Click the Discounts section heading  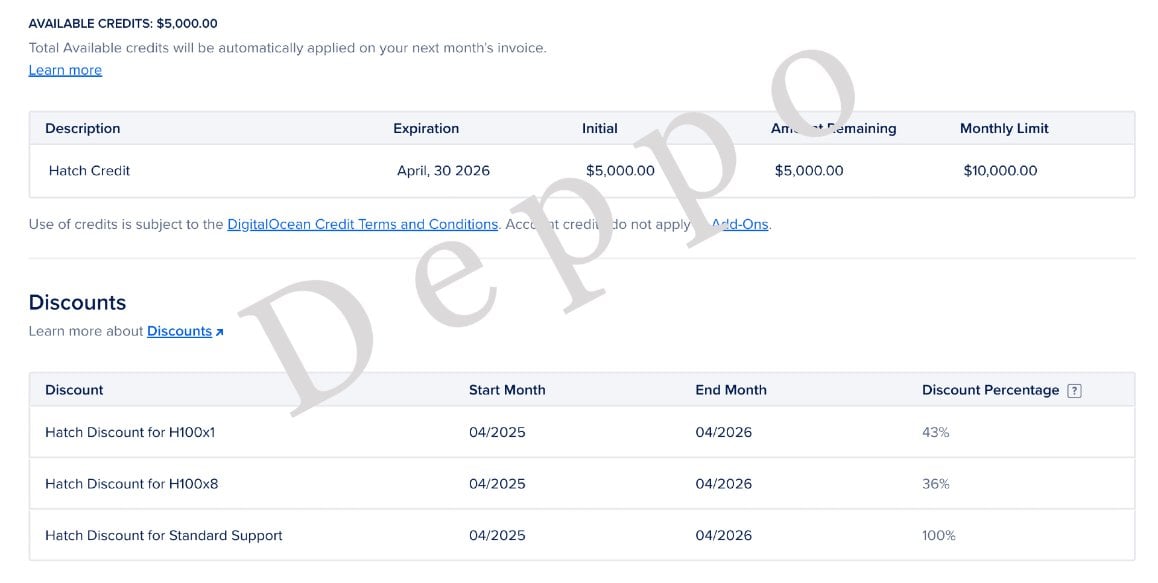78,303
